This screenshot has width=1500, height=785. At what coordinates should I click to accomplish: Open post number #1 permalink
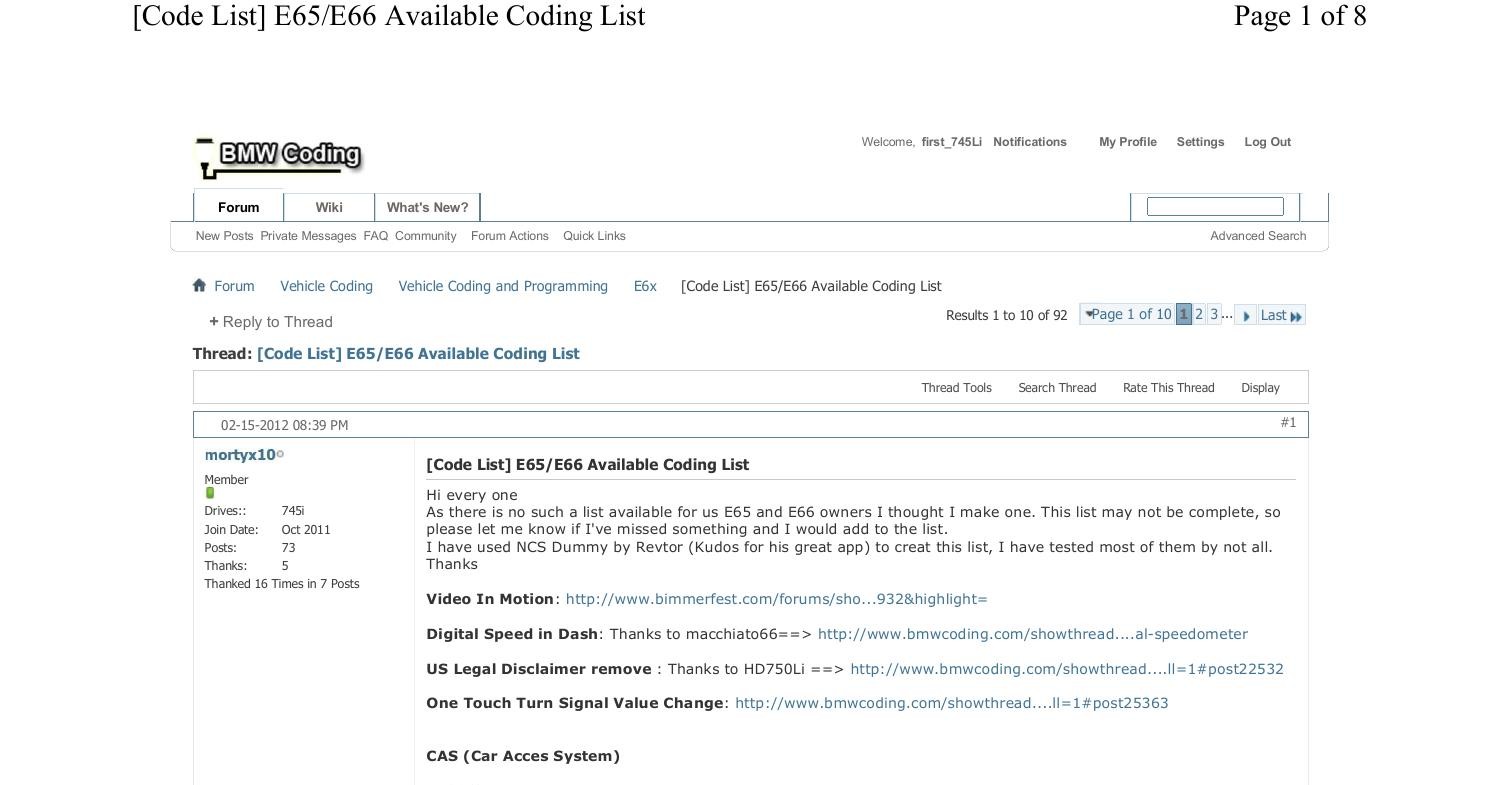(1288, 423)
